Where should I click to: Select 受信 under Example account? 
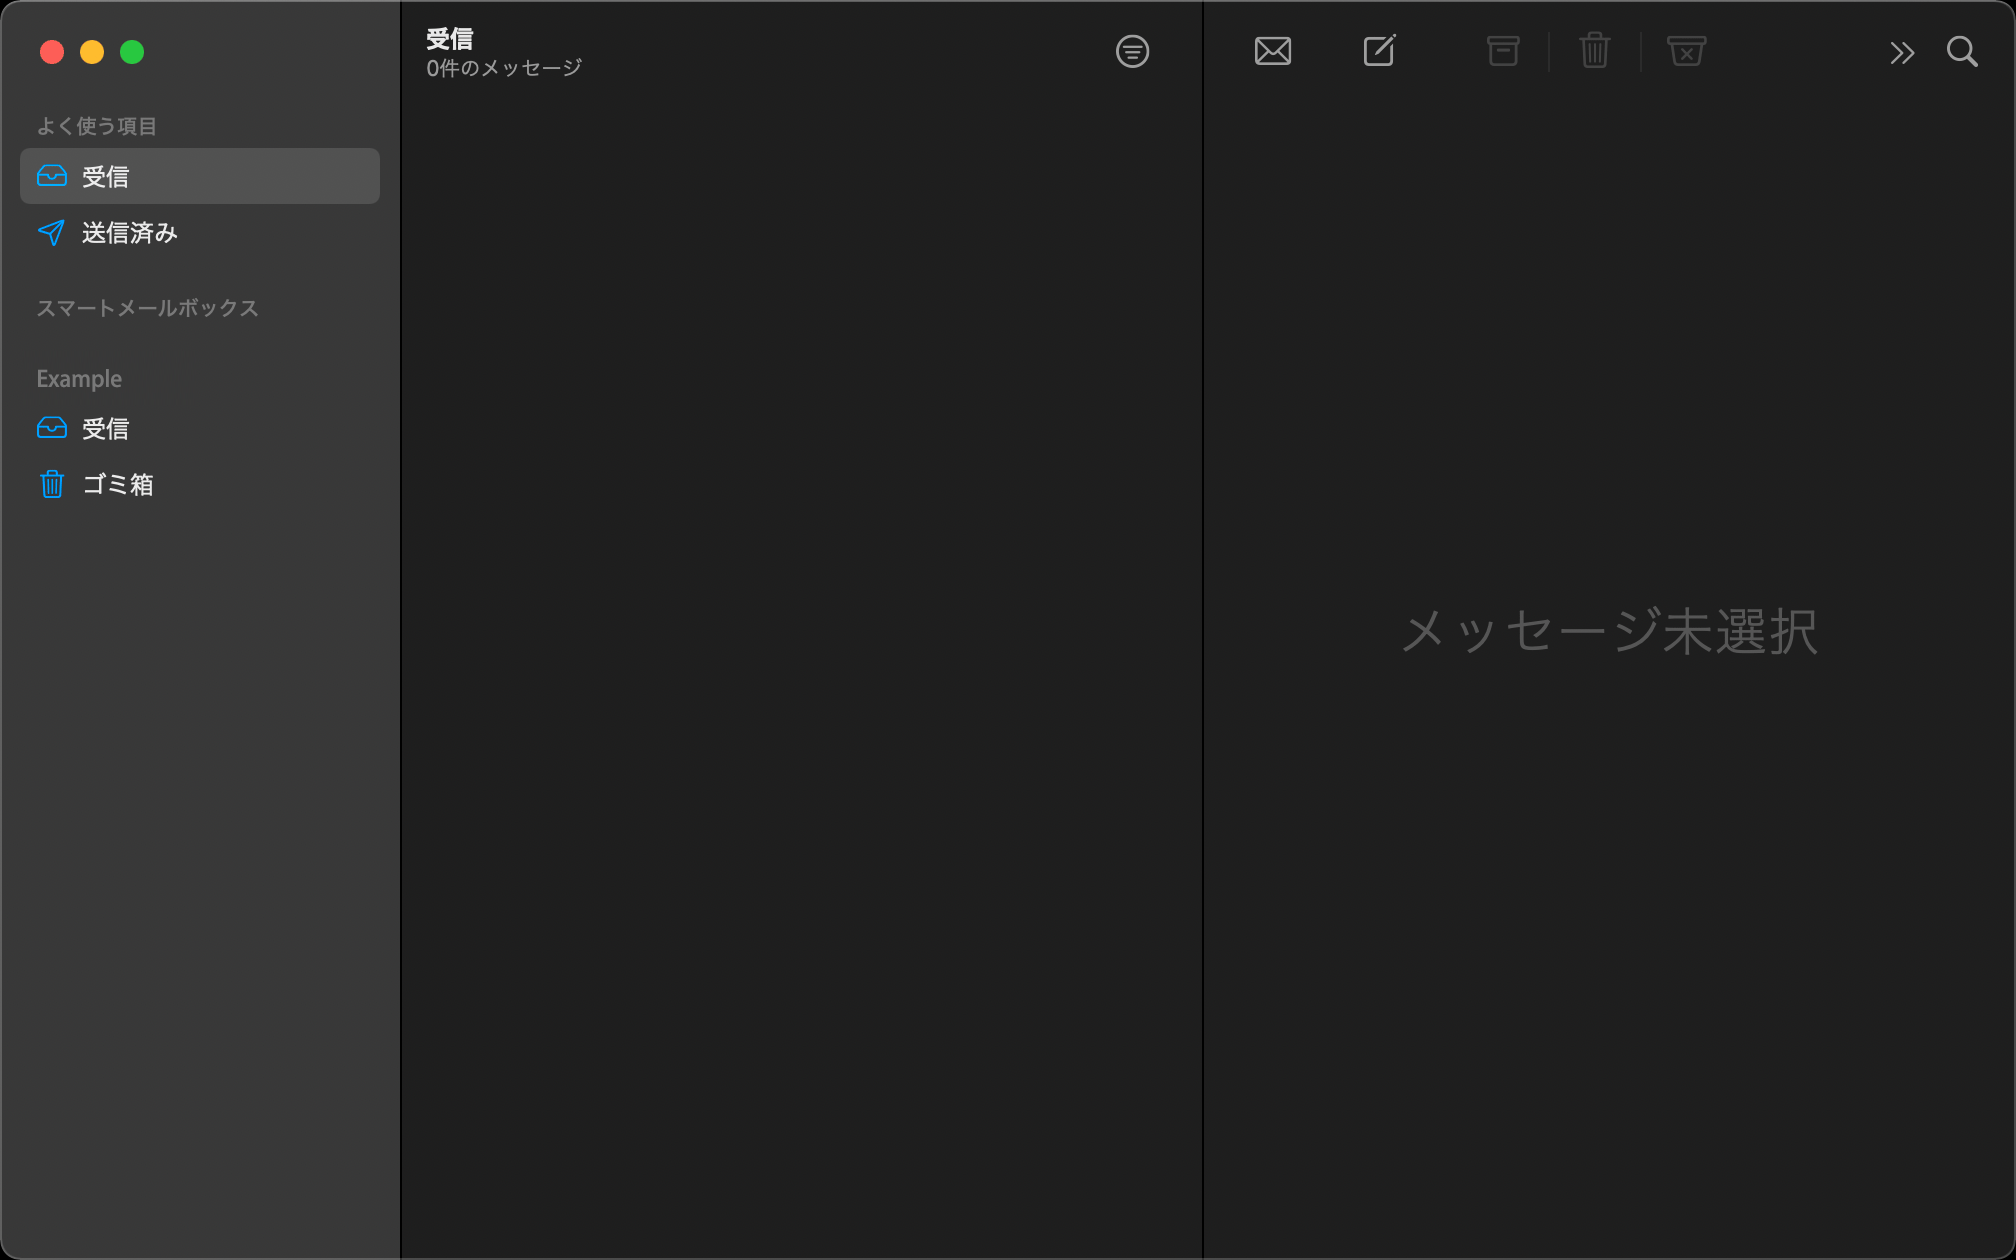[x=105, y=428]
